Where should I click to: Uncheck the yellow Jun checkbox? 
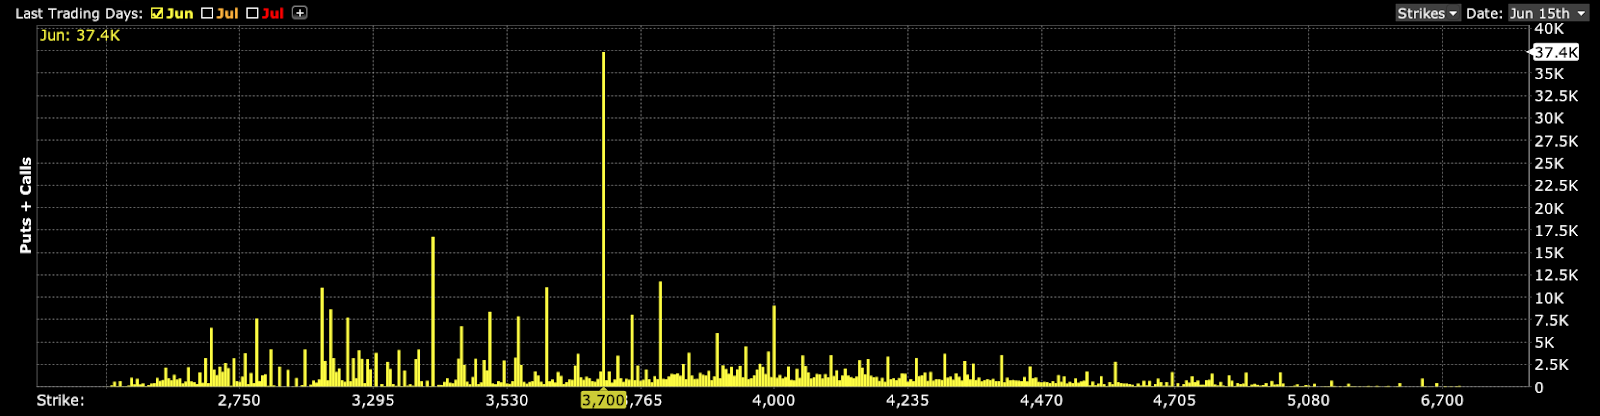click(x=157, y=14)
